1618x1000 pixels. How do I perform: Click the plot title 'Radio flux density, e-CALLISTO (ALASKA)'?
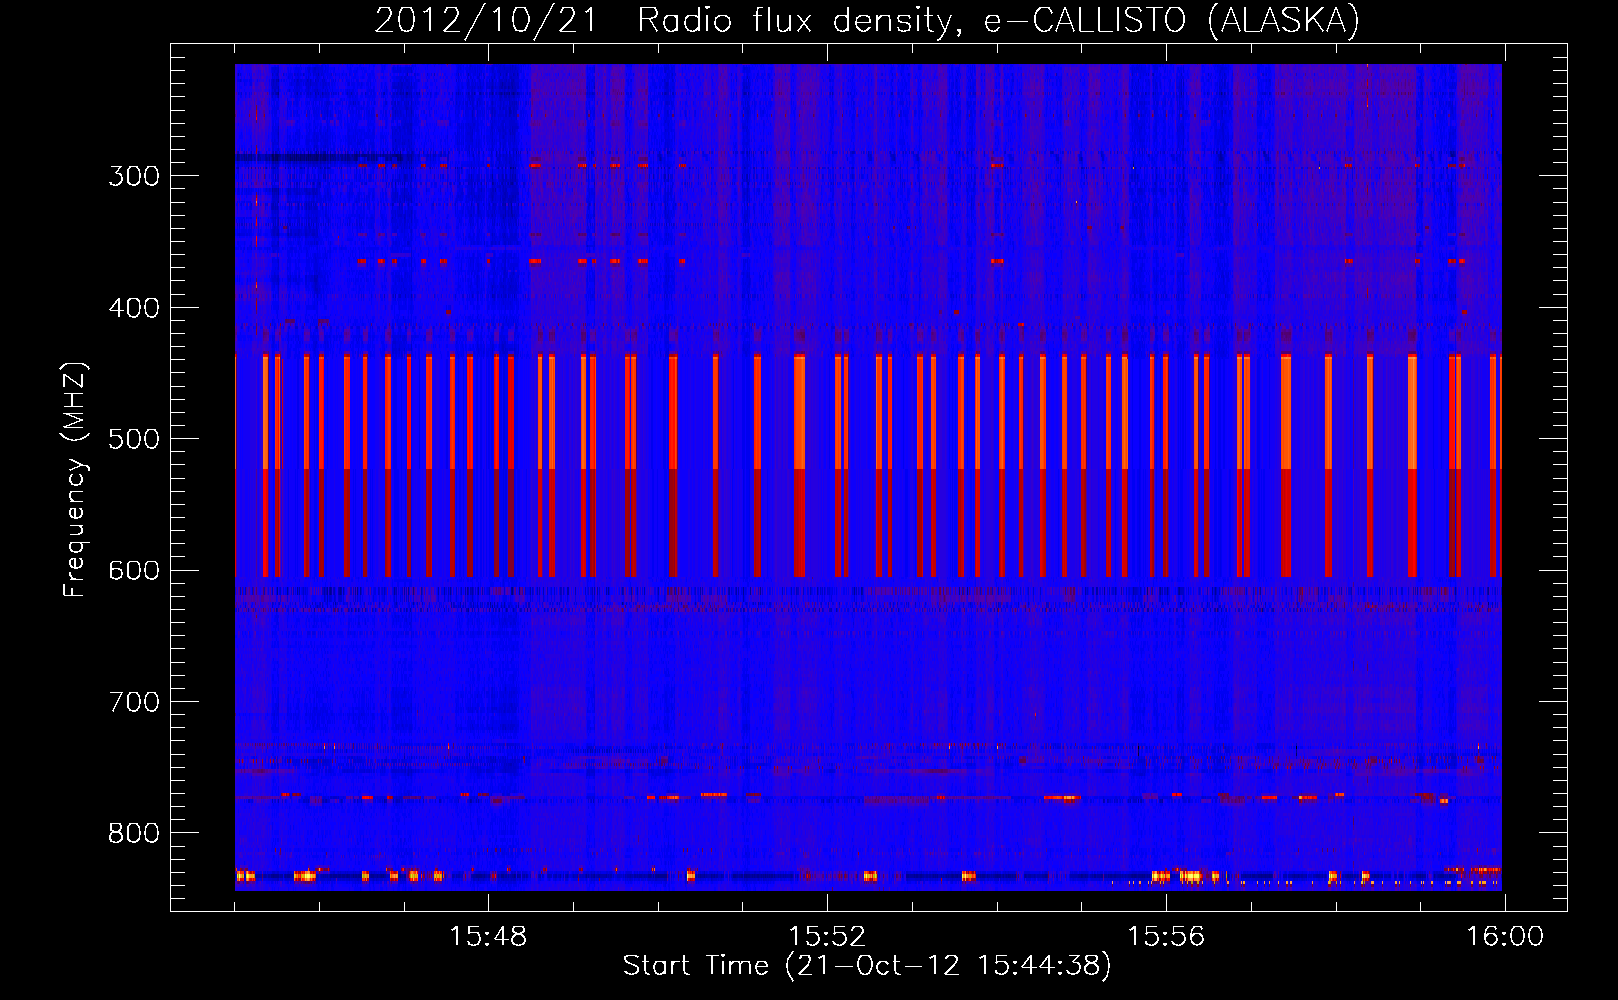point(998,20)
